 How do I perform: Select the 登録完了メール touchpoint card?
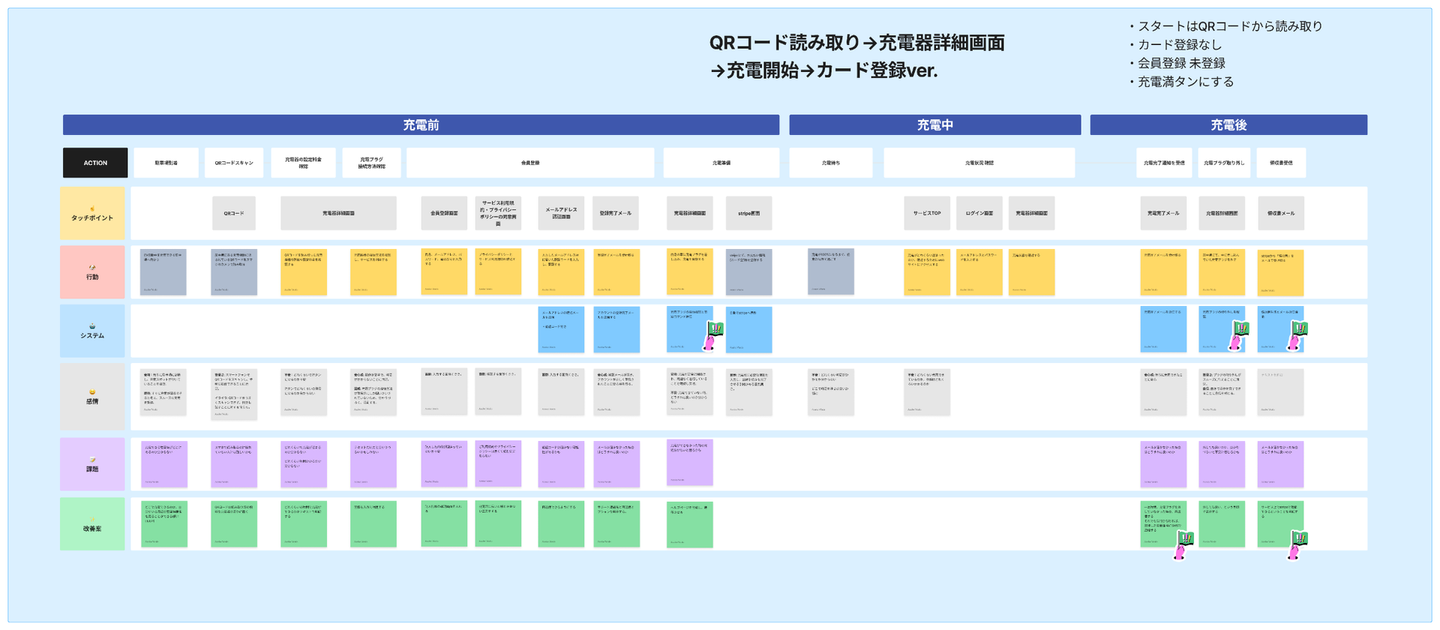(x=616, y=213)
